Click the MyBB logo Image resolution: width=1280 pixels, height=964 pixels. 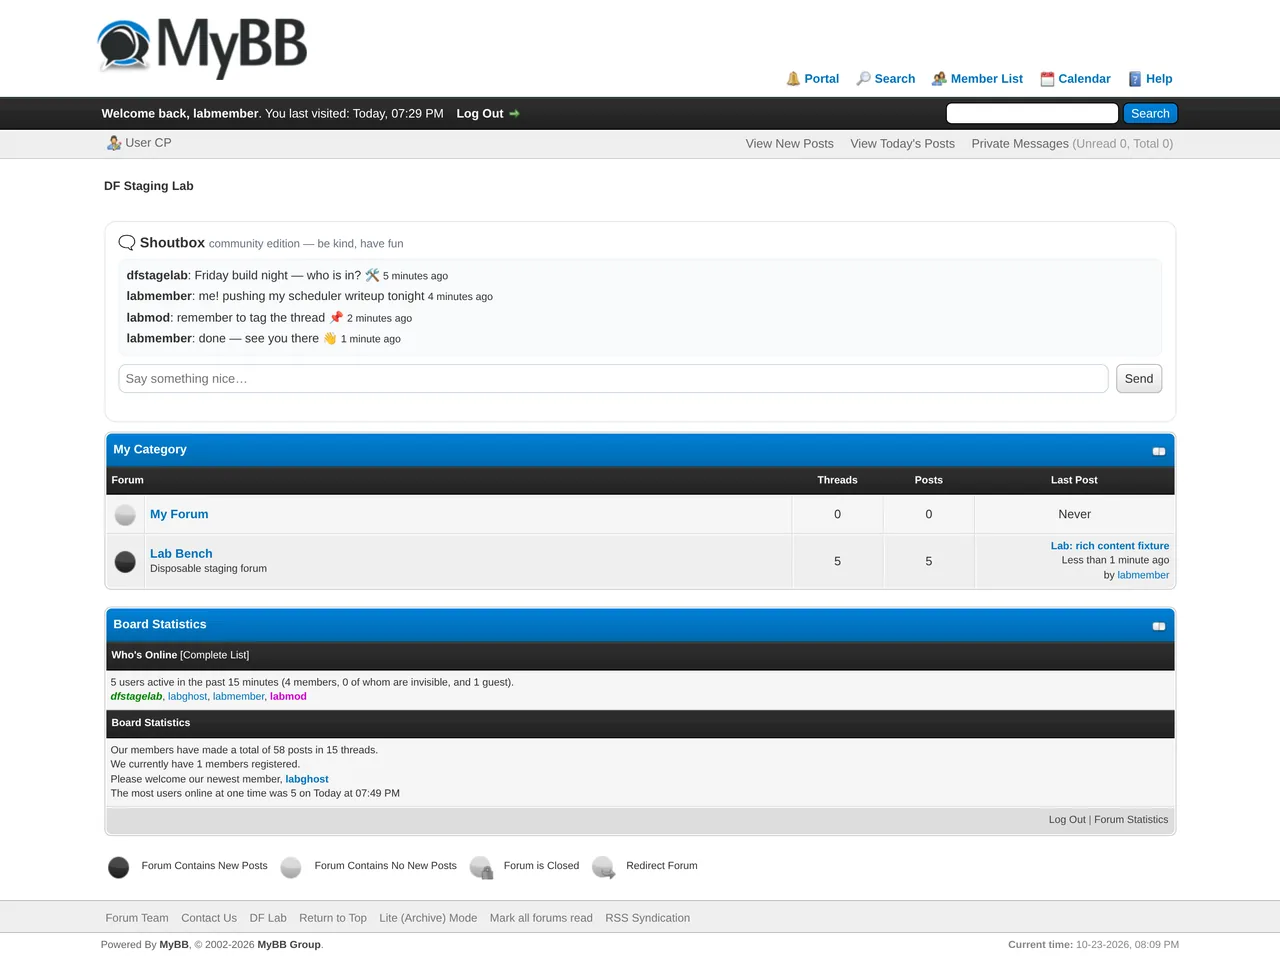pos(202,46)
